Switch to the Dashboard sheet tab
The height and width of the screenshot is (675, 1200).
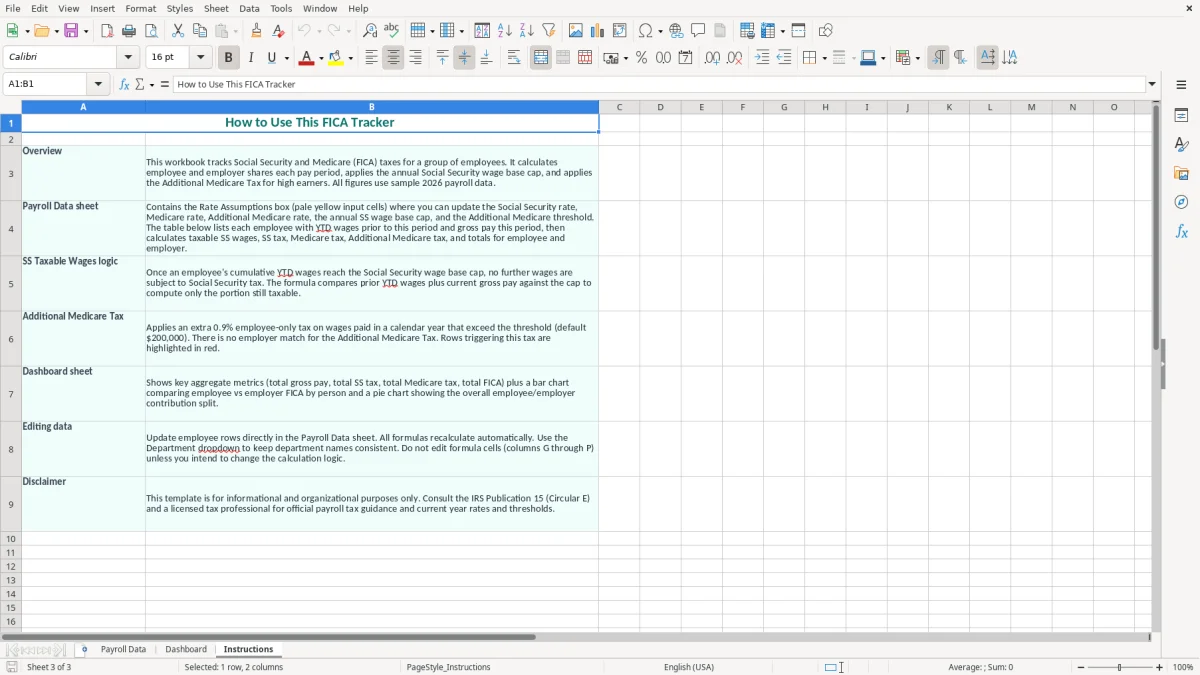click(186, 649)
